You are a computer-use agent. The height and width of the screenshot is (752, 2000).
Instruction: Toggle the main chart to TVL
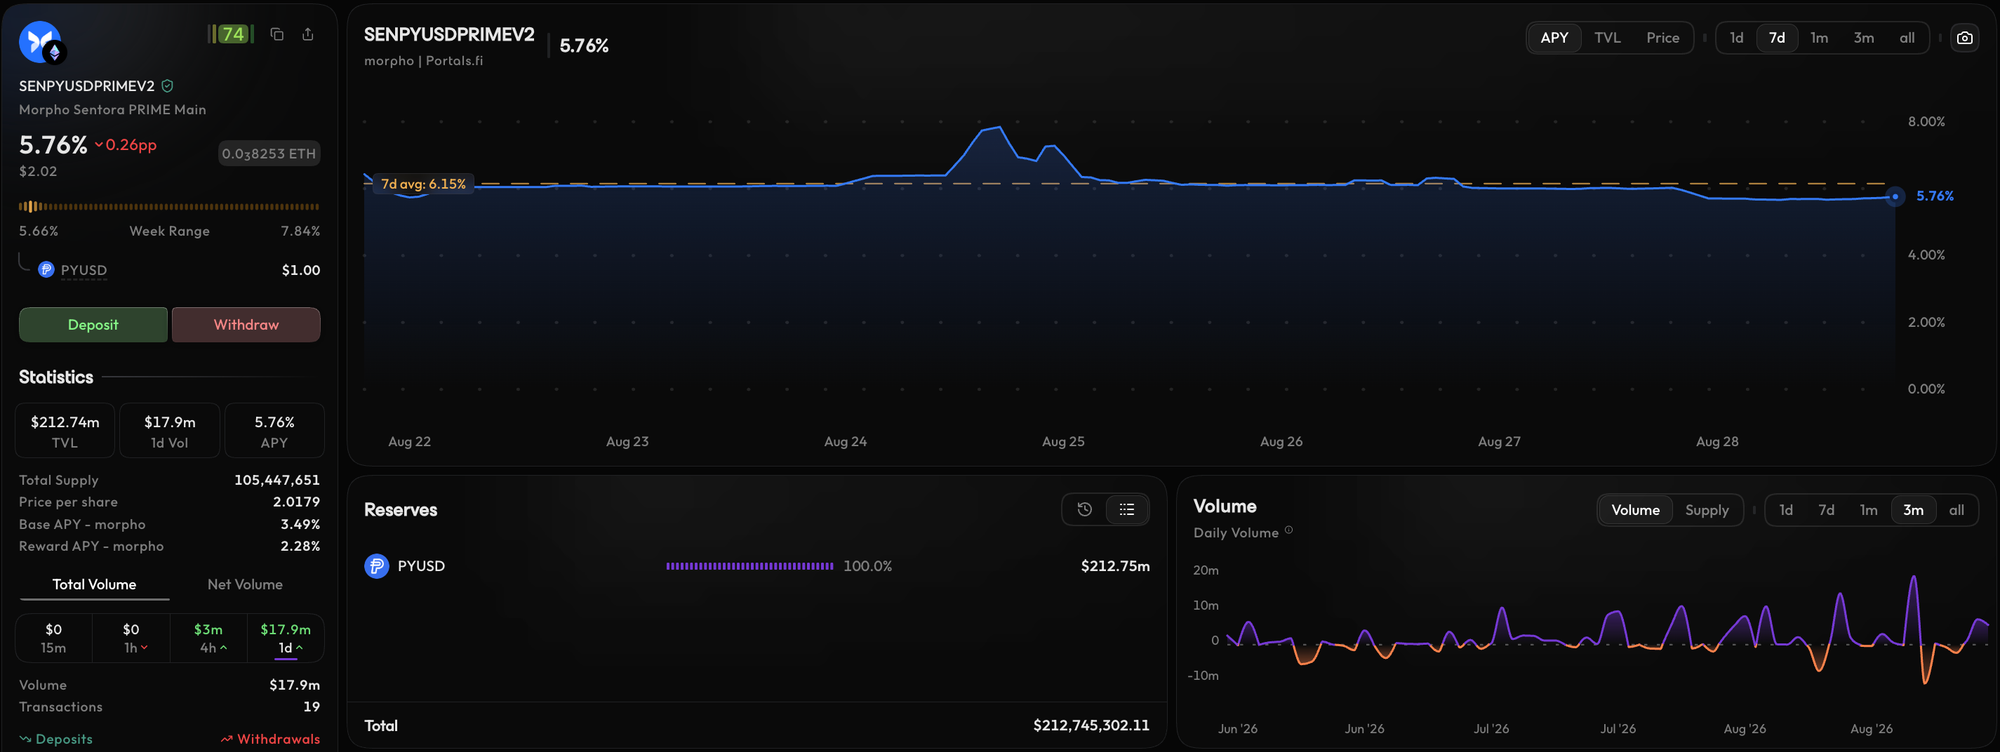(x=1607, y=38)
